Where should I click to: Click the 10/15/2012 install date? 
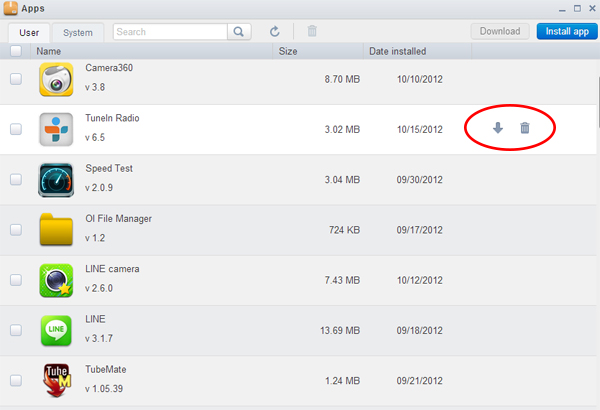(419, 129)
